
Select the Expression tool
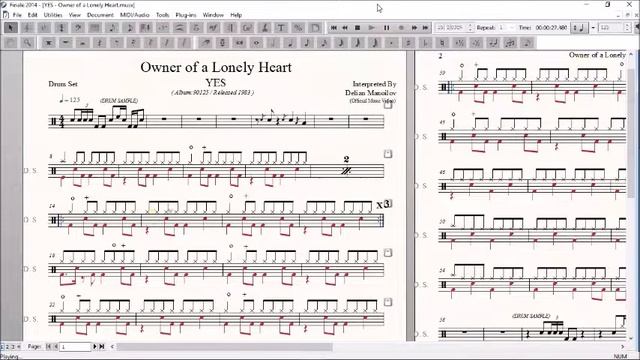pyautogui.click(x=213, y=28)
